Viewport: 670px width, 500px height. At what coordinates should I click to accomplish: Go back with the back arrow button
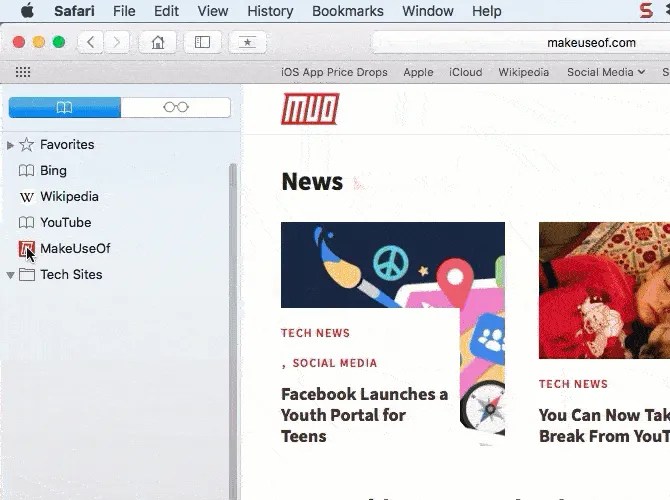[90, 42]
